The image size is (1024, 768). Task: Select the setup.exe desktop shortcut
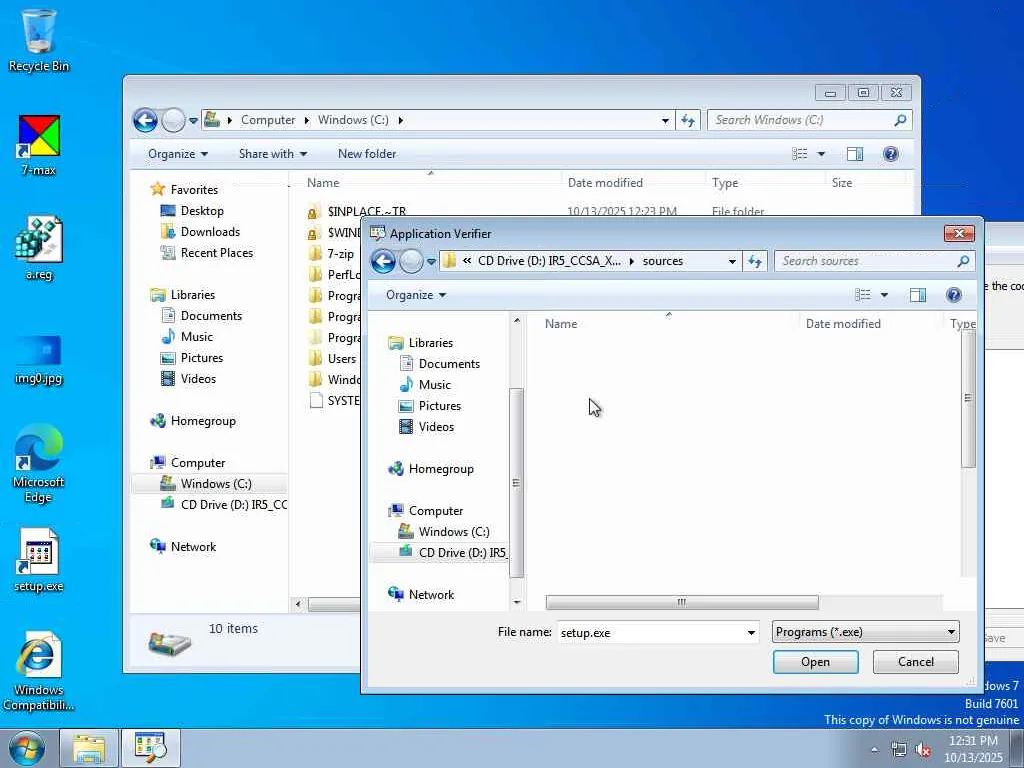(39, 560)
